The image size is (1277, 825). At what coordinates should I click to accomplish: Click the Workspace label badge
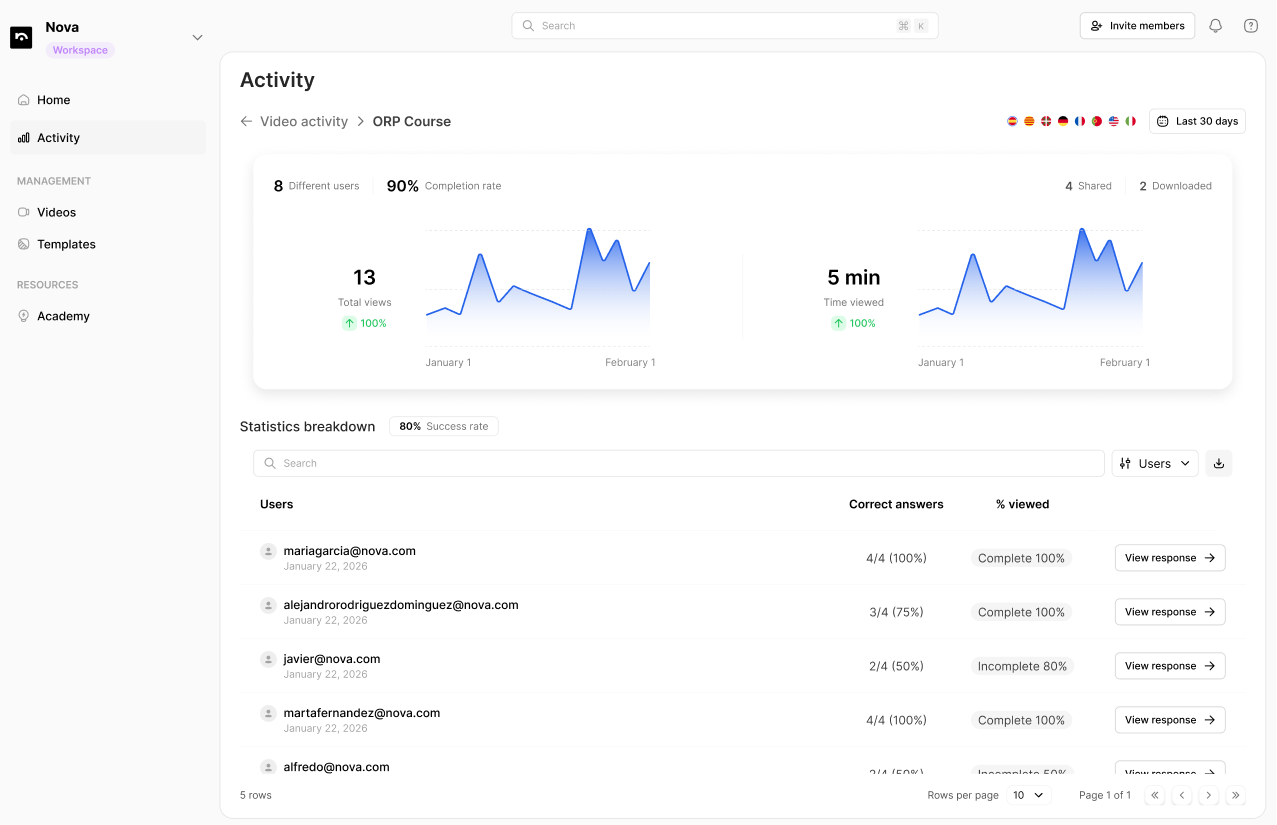click(x=80, y=50)
